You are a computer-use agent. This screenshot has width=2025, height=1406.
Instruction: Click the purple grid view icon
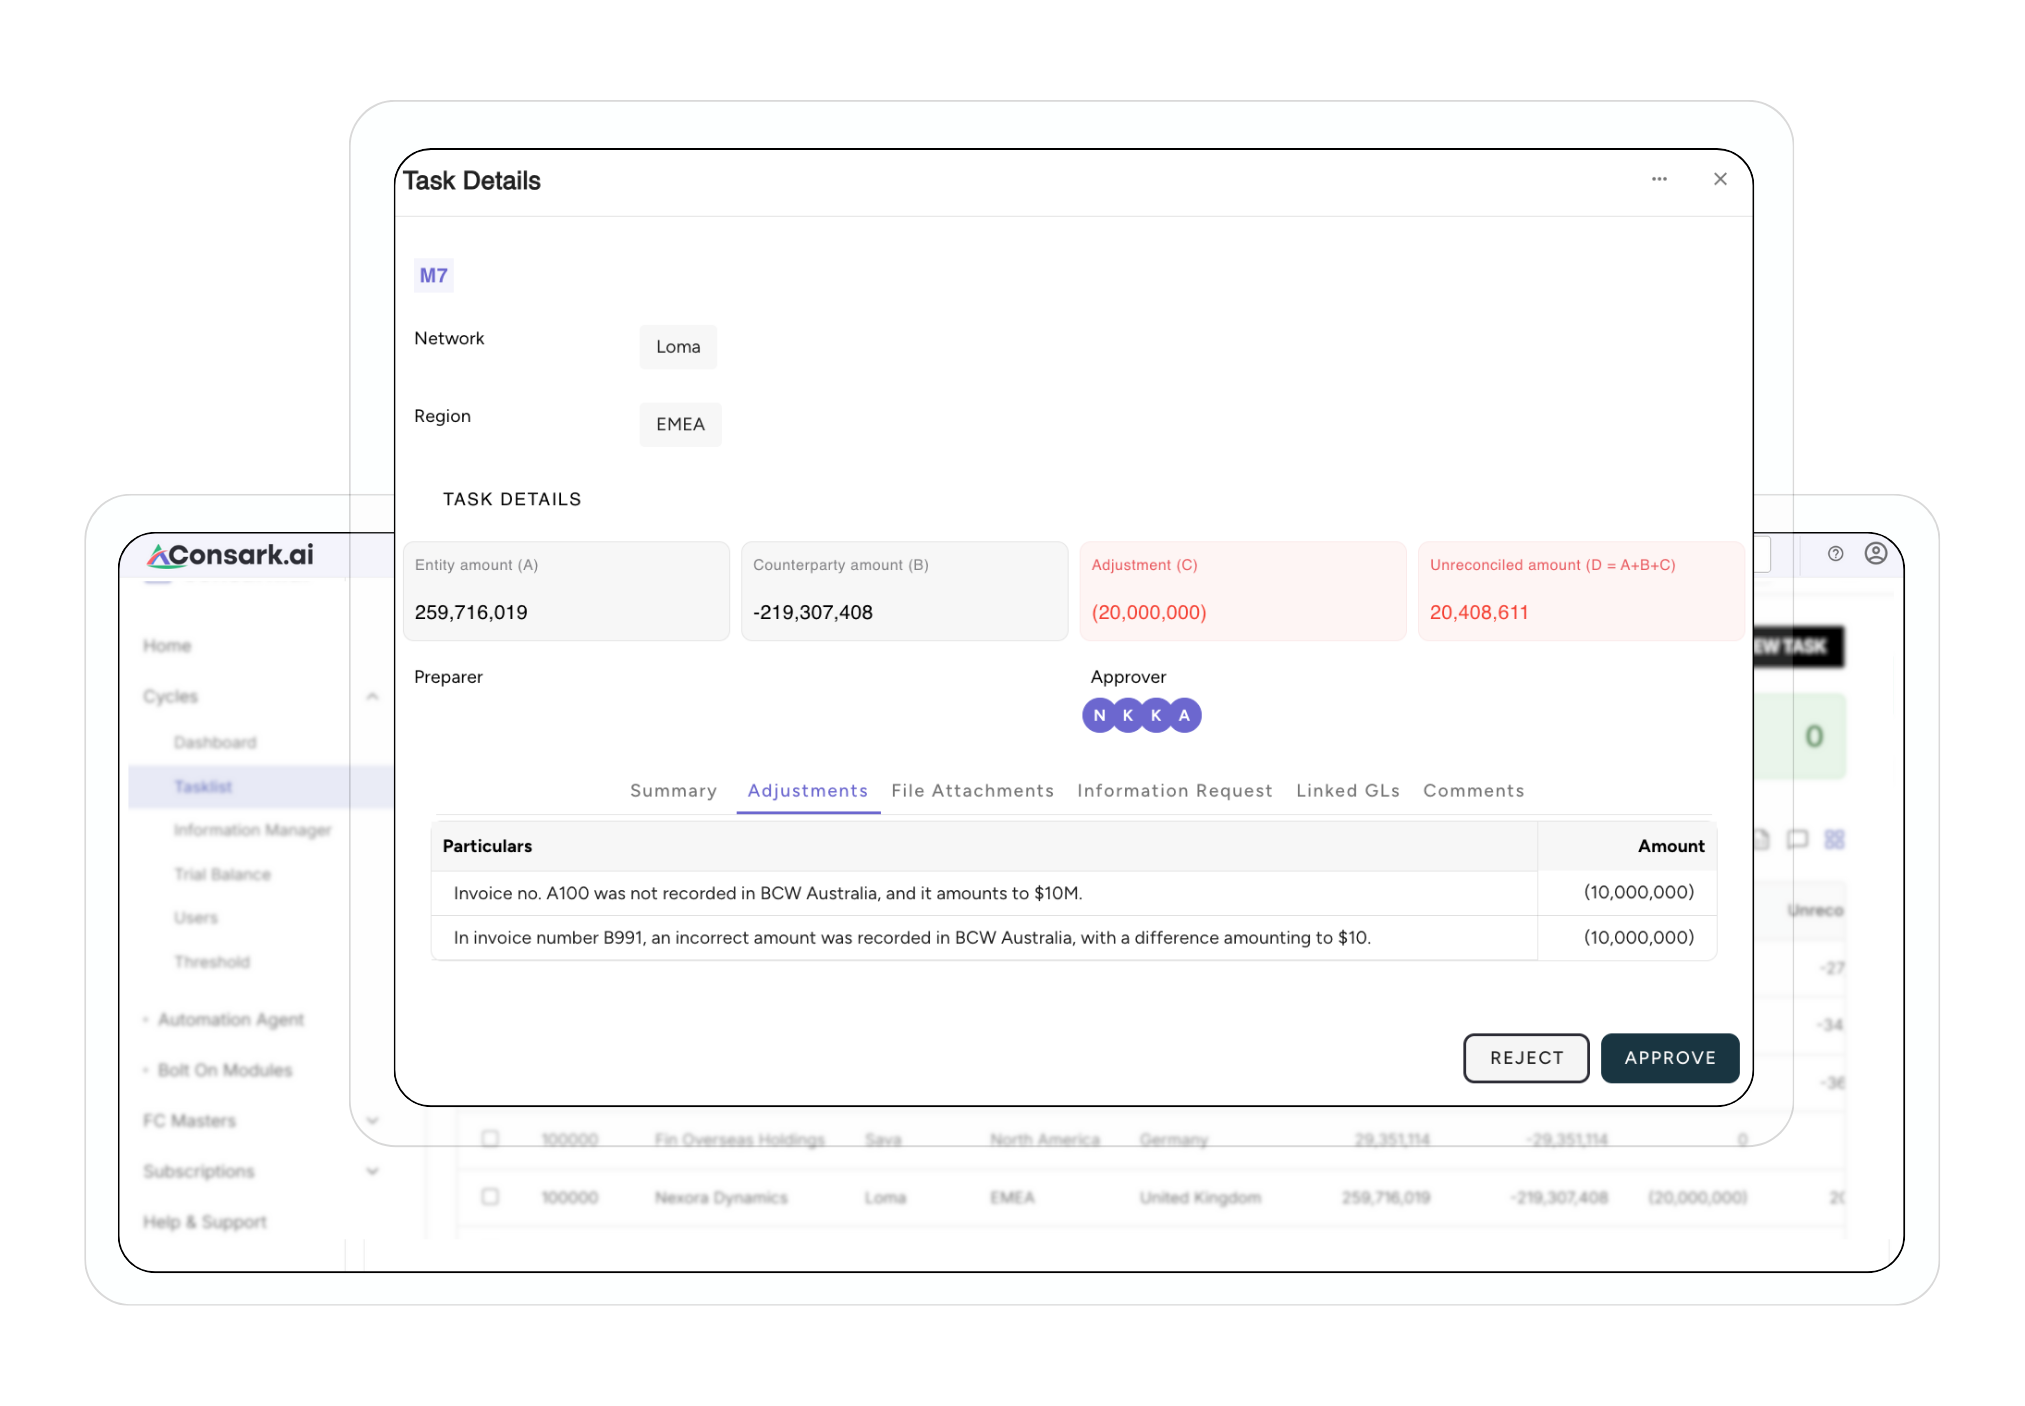pyautogui.click(x=1834, y=840)
